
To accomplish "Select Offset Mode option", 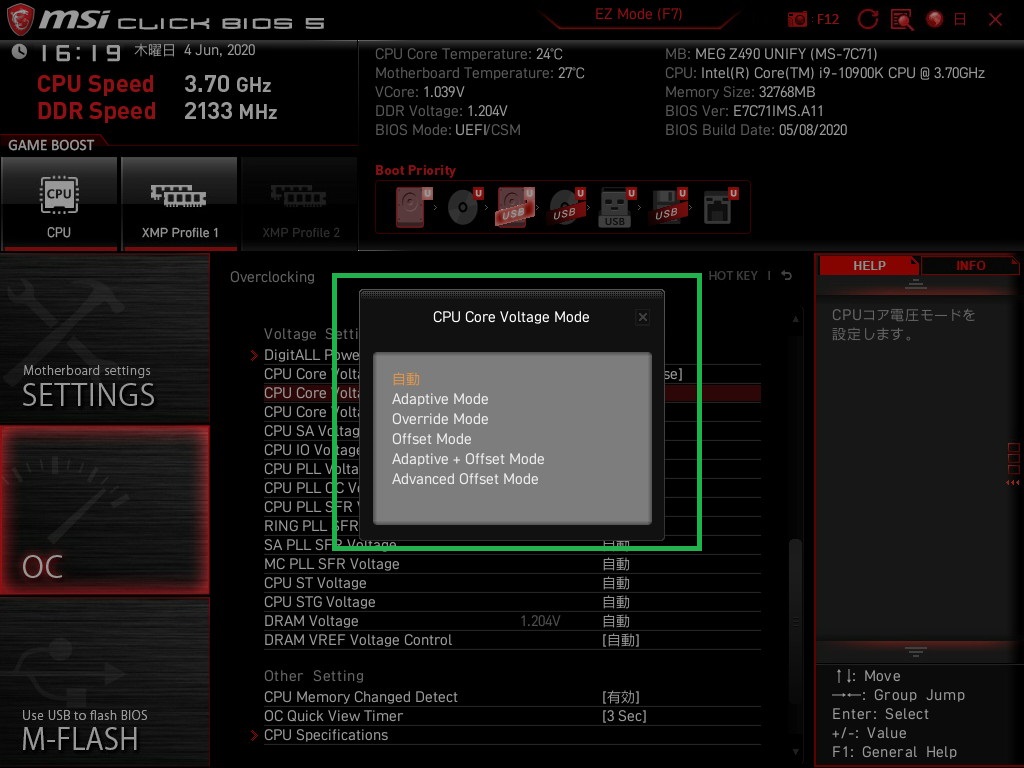I will click(x=431, y=439).
